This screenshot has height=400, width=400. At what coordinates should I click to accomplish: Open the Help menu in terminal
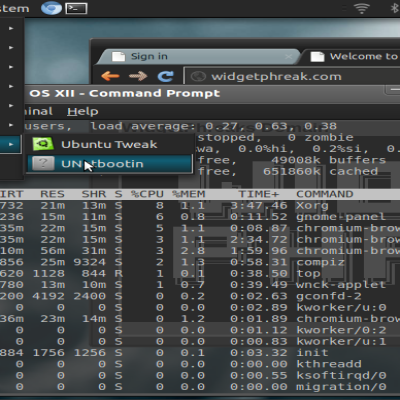point(83,111)
